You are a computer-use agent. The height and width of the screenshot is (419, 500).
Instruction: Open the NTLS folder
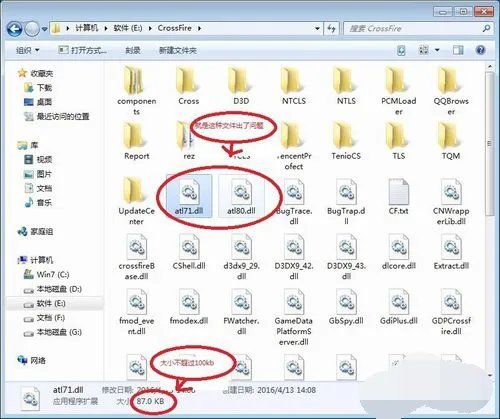coord(346,86)
